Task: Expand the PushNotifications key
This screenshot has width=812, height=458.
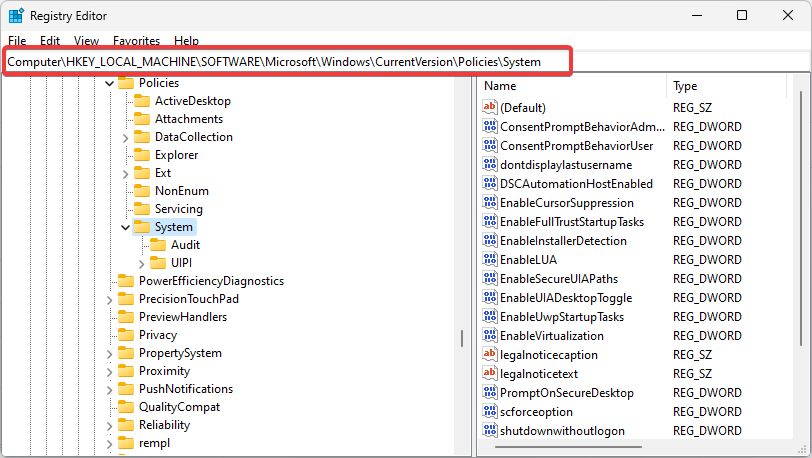Action: (109, 390)
